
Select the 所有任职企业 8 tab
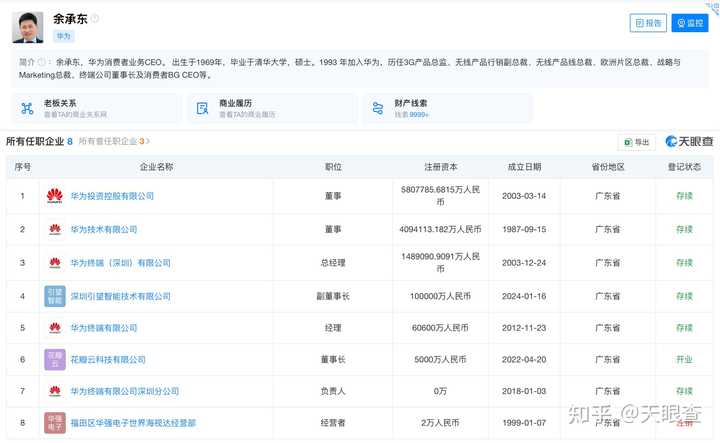click(39, 141)
